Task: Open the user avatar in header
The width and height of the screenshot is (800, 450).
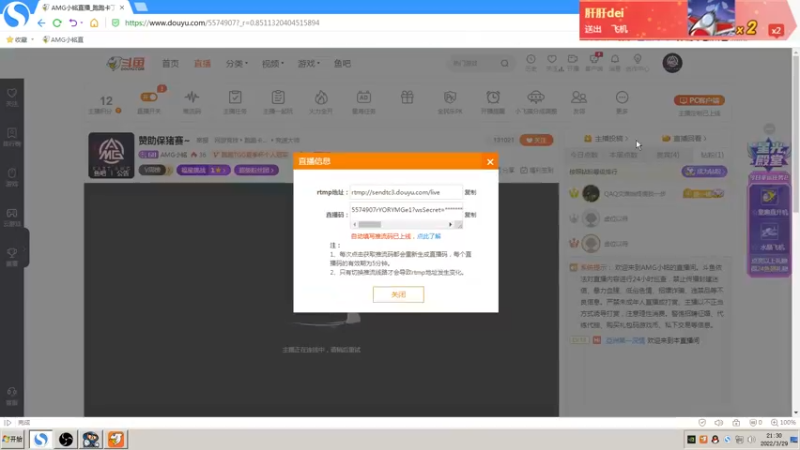Action: [x=672, y=63]
